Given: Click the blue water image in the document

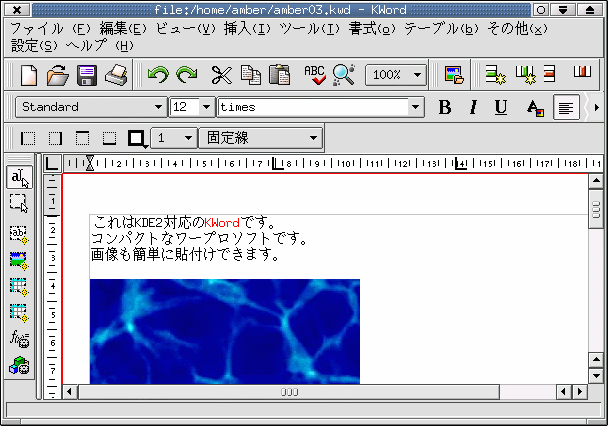Looking at the screenshot, I should click(x=225, y=331).
